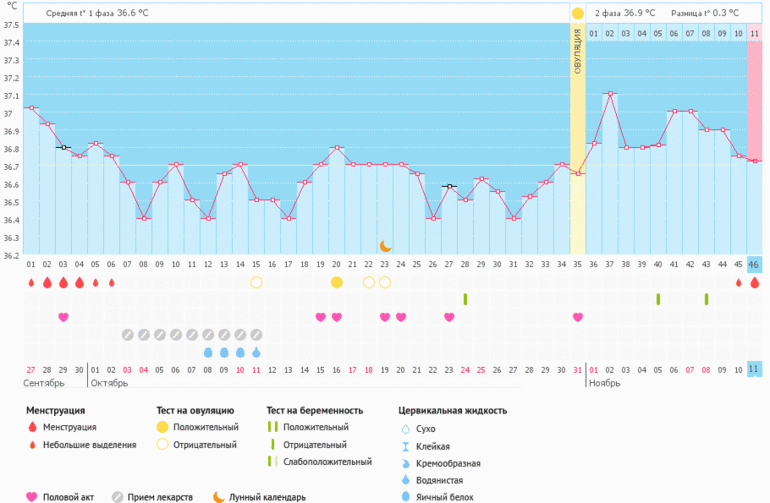Click the intercourse heart under cycle day 24

tap(401, 317)
